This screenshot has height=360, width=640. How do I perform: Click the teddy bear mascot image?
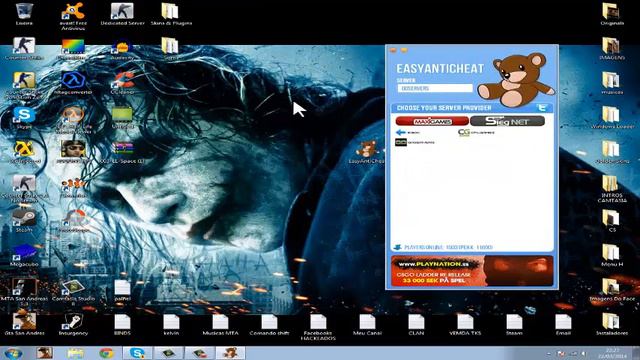[x=516, y=80]
